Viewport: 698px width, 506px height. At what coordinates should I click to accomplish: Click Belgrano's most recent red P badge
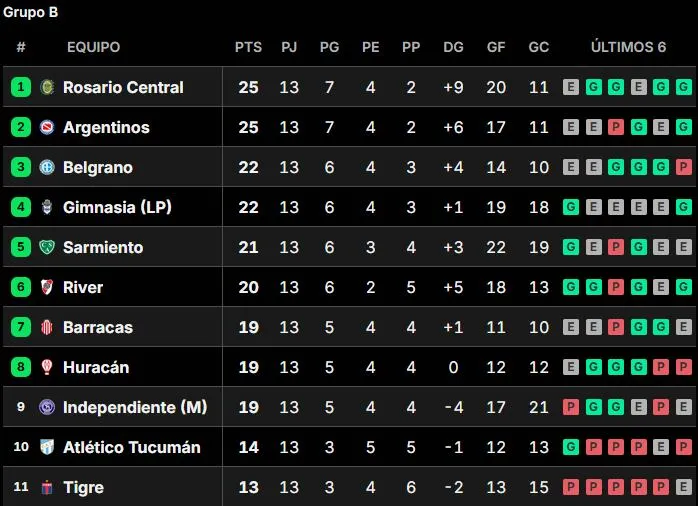(683, 167)
